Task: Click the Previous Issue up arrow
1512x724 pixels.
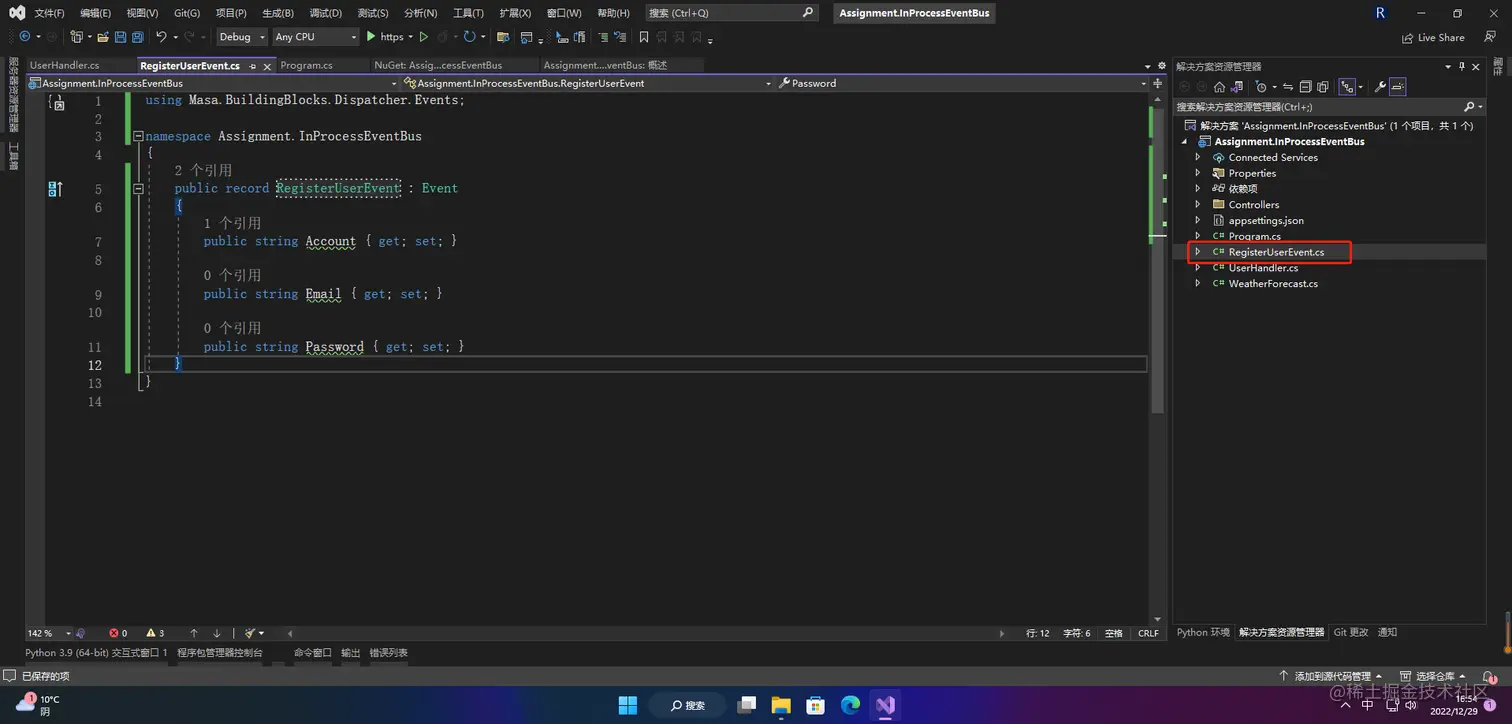Action: (x=194, y=633)
